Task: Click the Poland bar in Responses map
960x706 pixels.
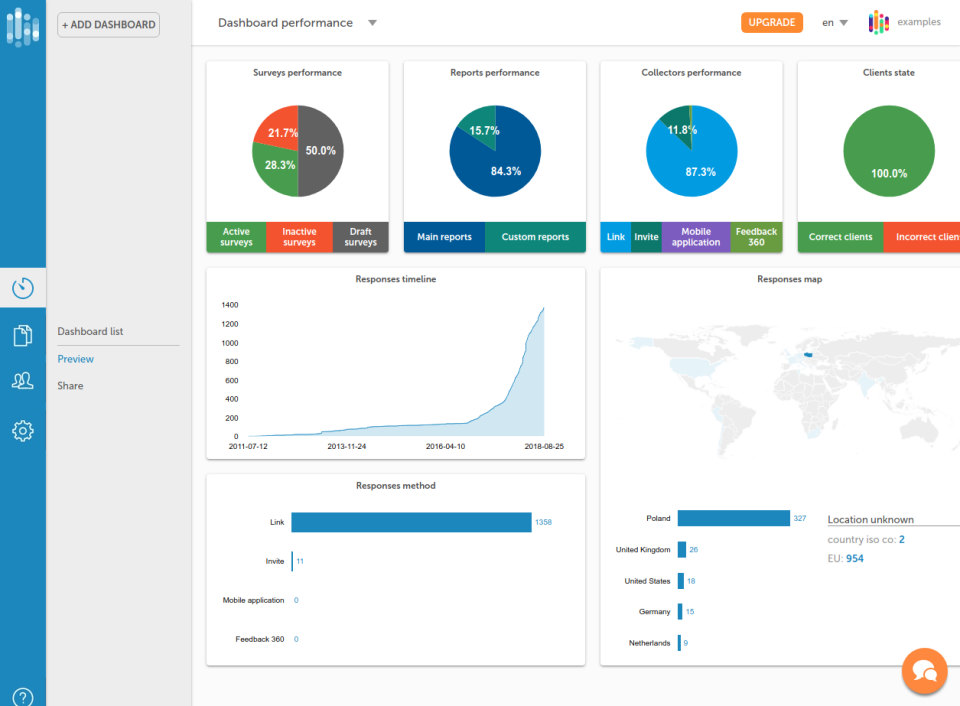Action: point(733,518)
